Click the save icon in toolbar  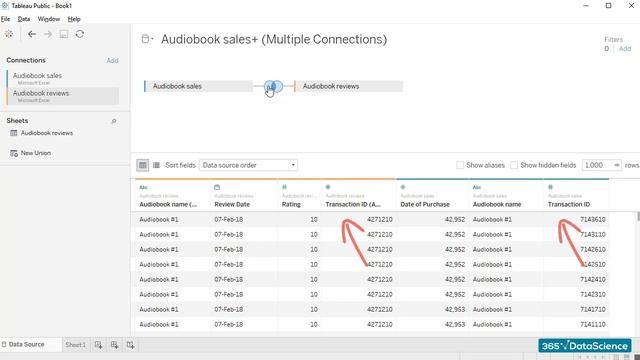click(64, 34)
